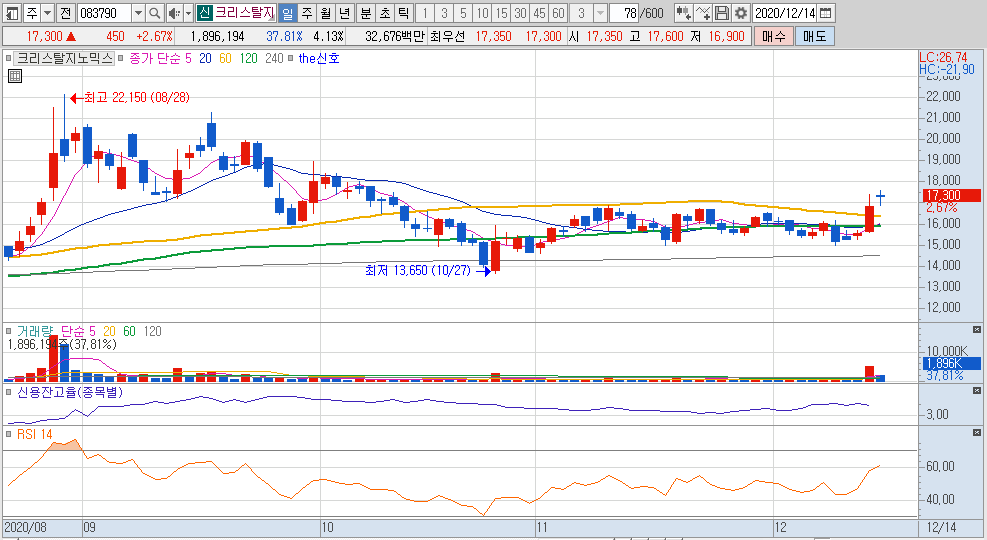Screen dimensions: 987x540
Task: Select minute (분) chart period
Action: tap(366, 13)
